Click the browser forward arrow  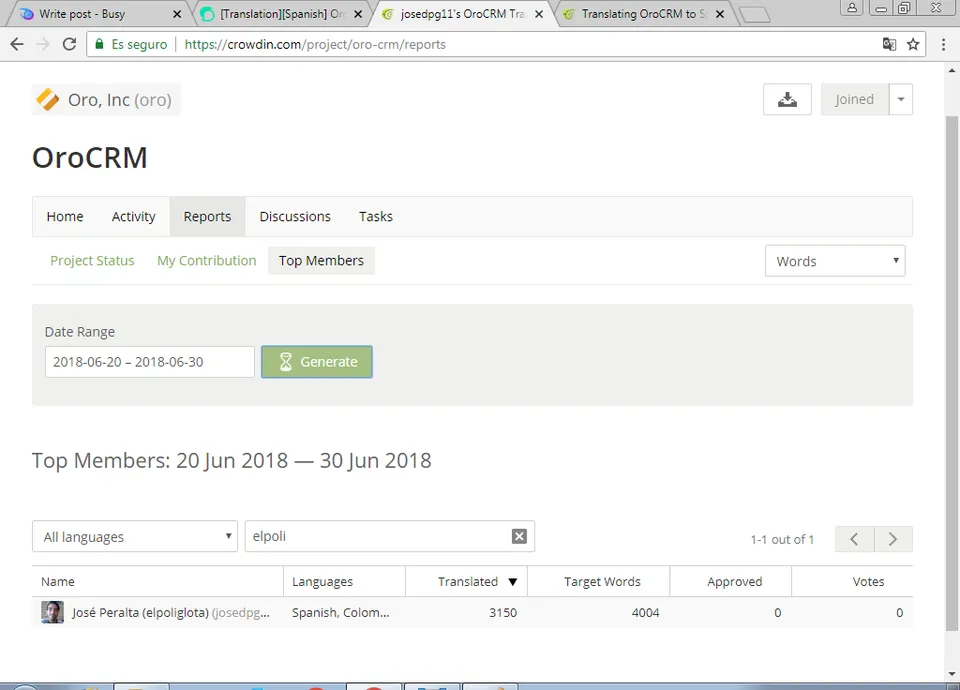(43, 44)
